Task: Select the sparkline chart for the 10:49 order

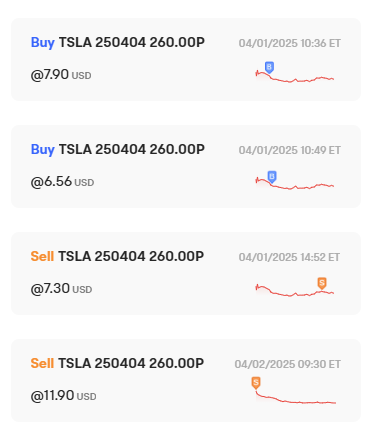Action: point(295,180)
